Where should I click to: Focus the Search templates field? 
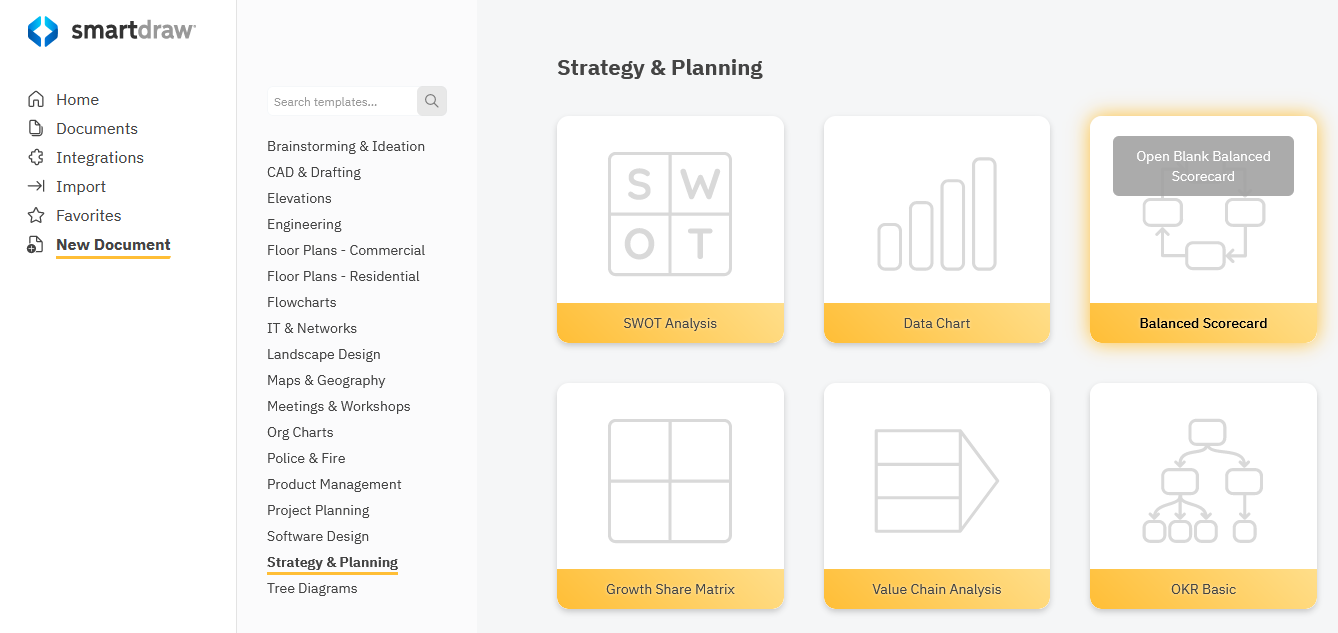341,101
